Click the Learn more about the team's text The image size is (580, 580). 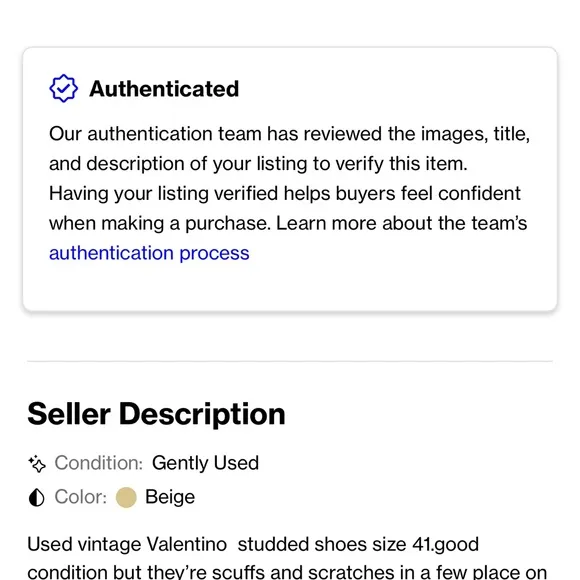401,223
